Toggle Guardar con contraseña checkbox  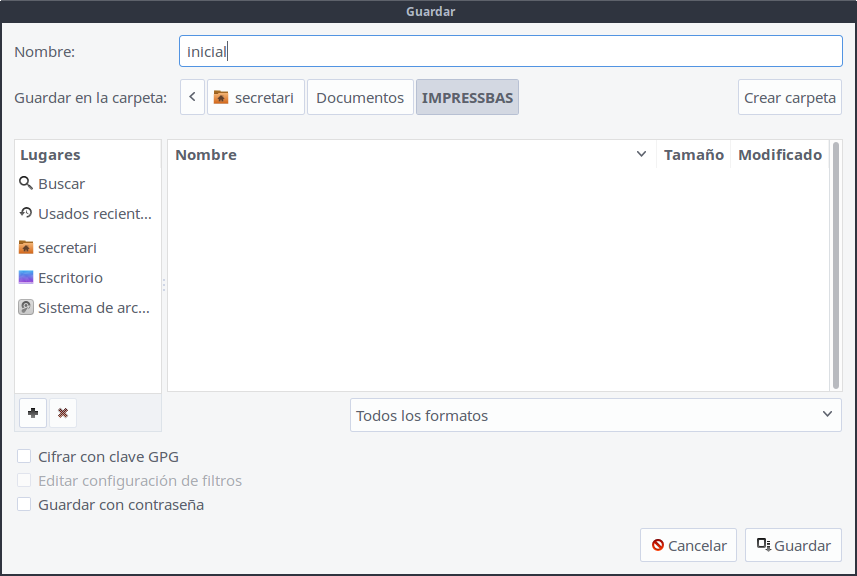point(25,505)
